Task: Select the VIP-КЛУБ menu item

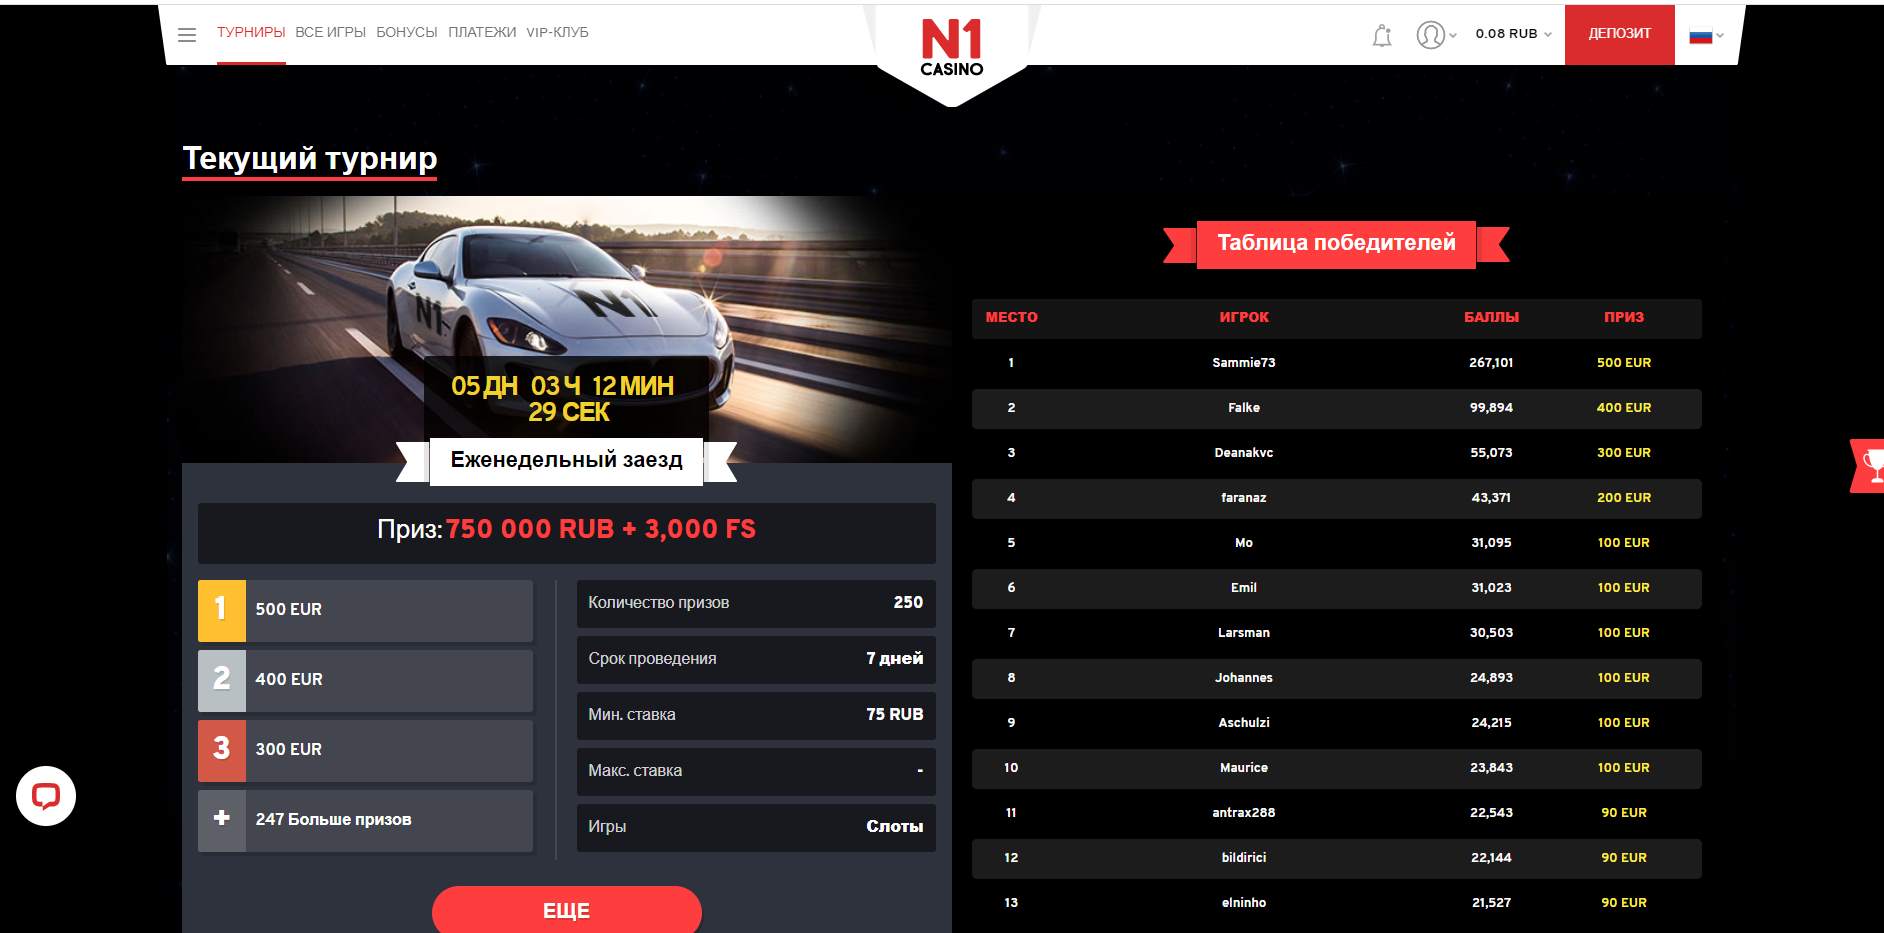Action: 557,33
